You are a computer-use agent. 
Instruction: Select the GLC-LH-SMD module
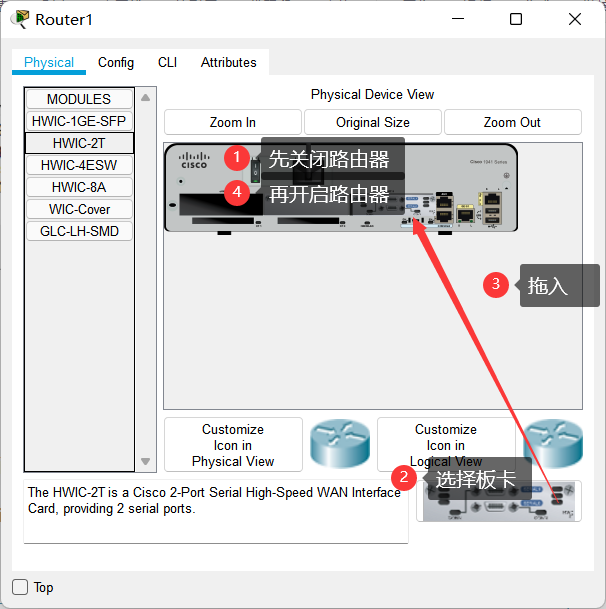[x=79, y=231]
